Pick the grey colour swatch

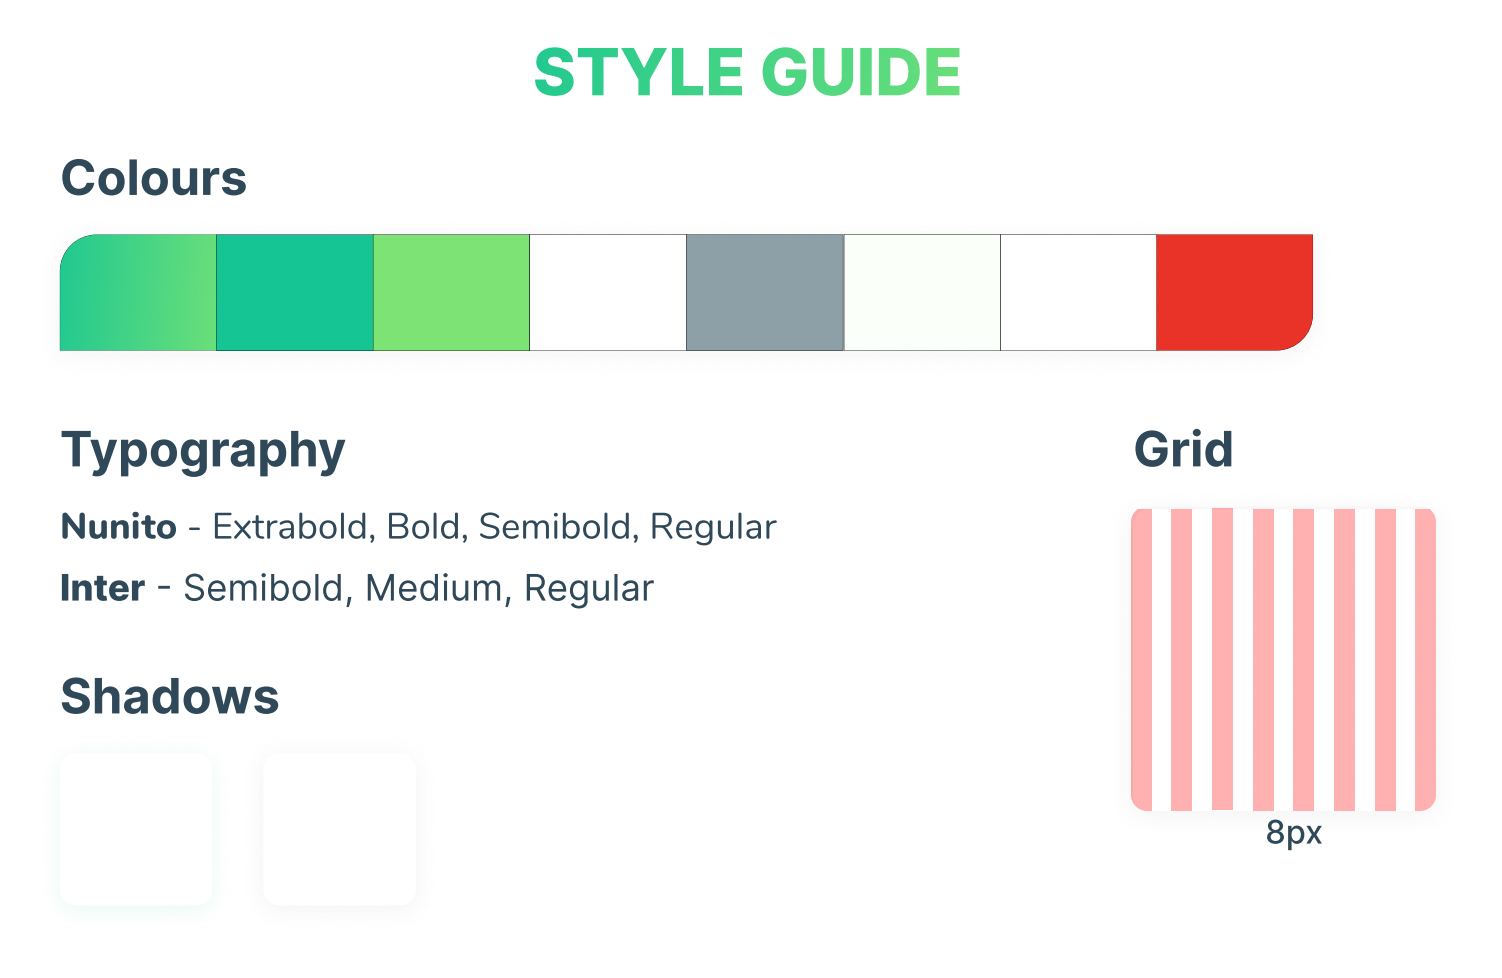tap(765, 293)
